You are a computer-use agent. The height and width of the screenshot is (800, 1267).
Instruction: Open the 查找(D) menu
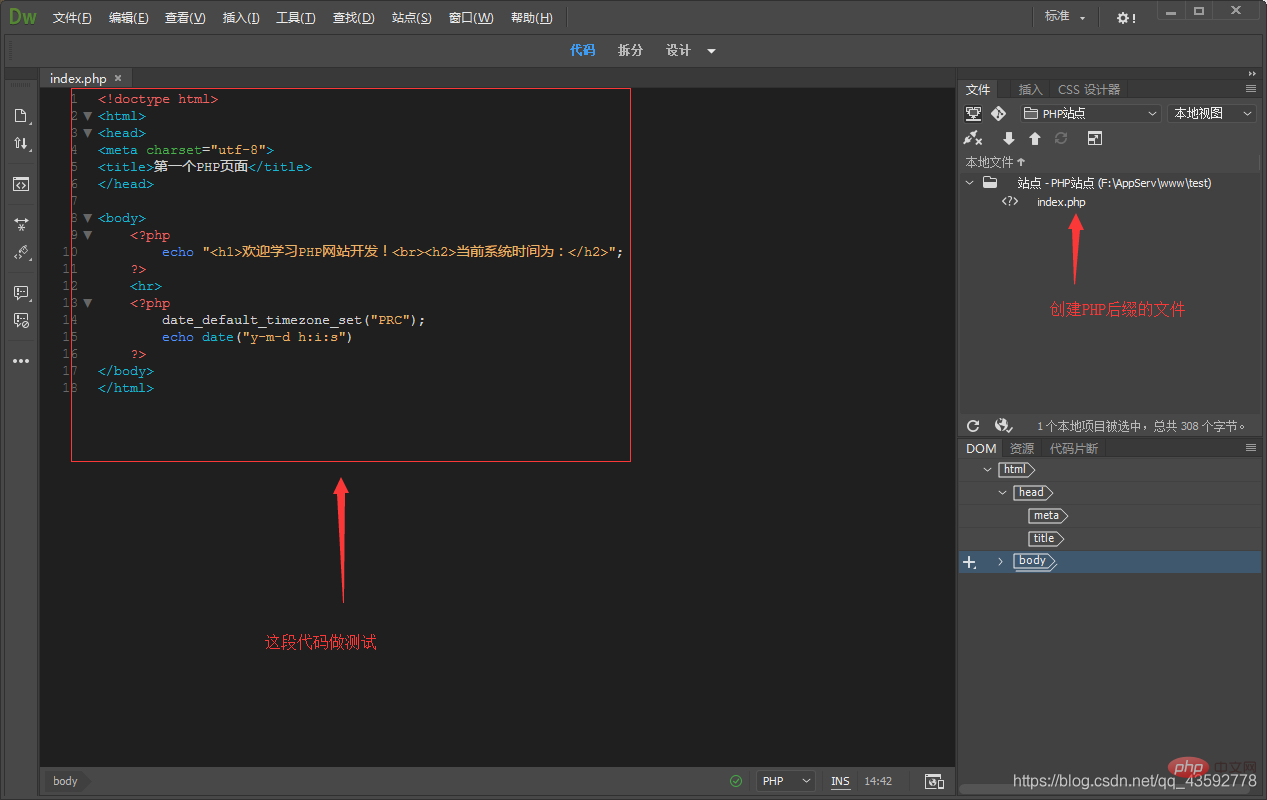(353, 18)
